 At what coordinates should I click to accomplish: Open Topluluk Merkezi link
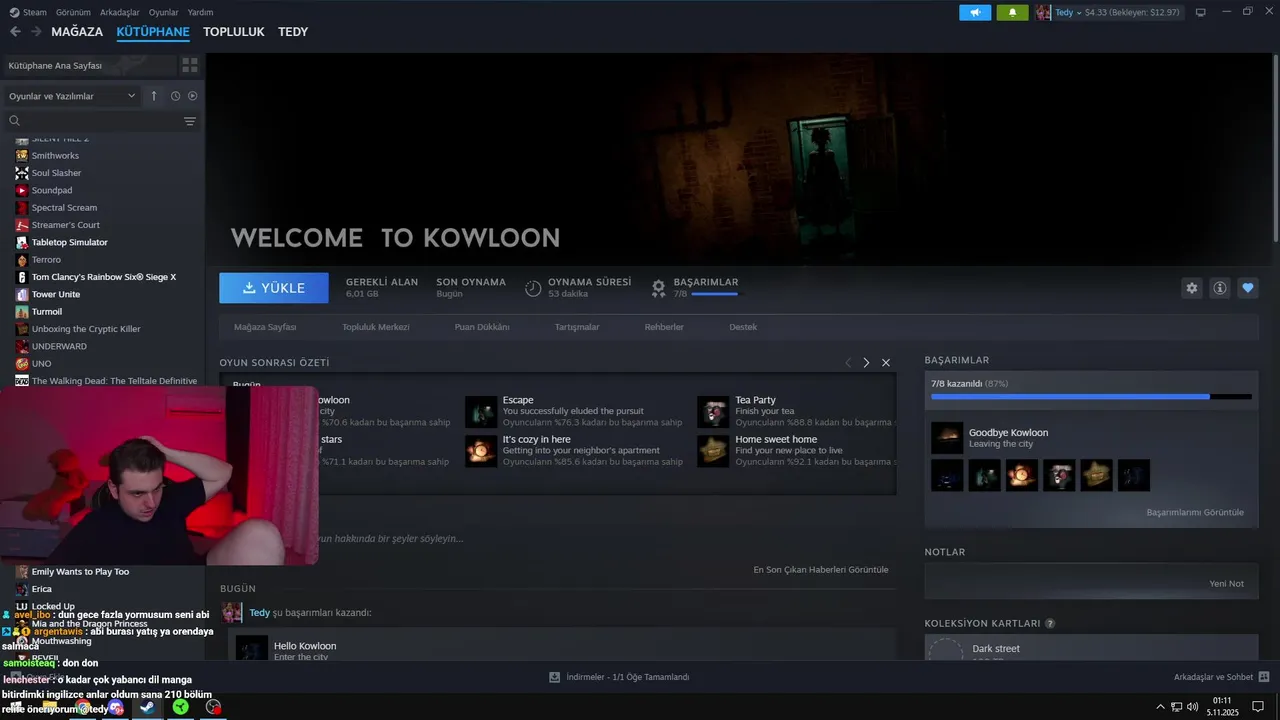pyautogui.click(x=376, y=327)
